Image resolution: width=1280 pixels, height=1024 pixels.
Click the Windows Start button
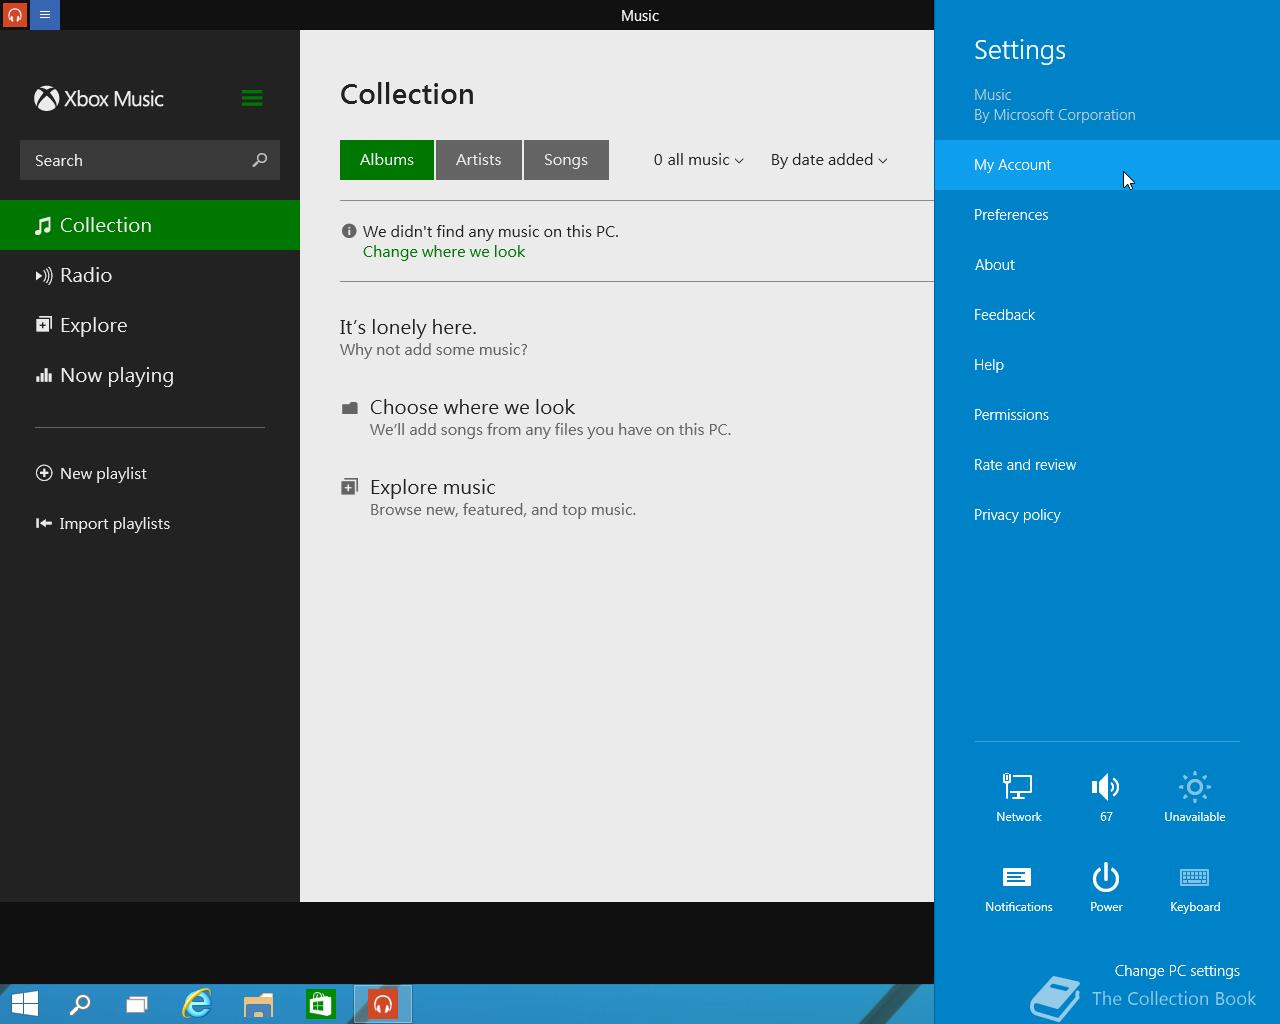click(x=24, y=1004)
